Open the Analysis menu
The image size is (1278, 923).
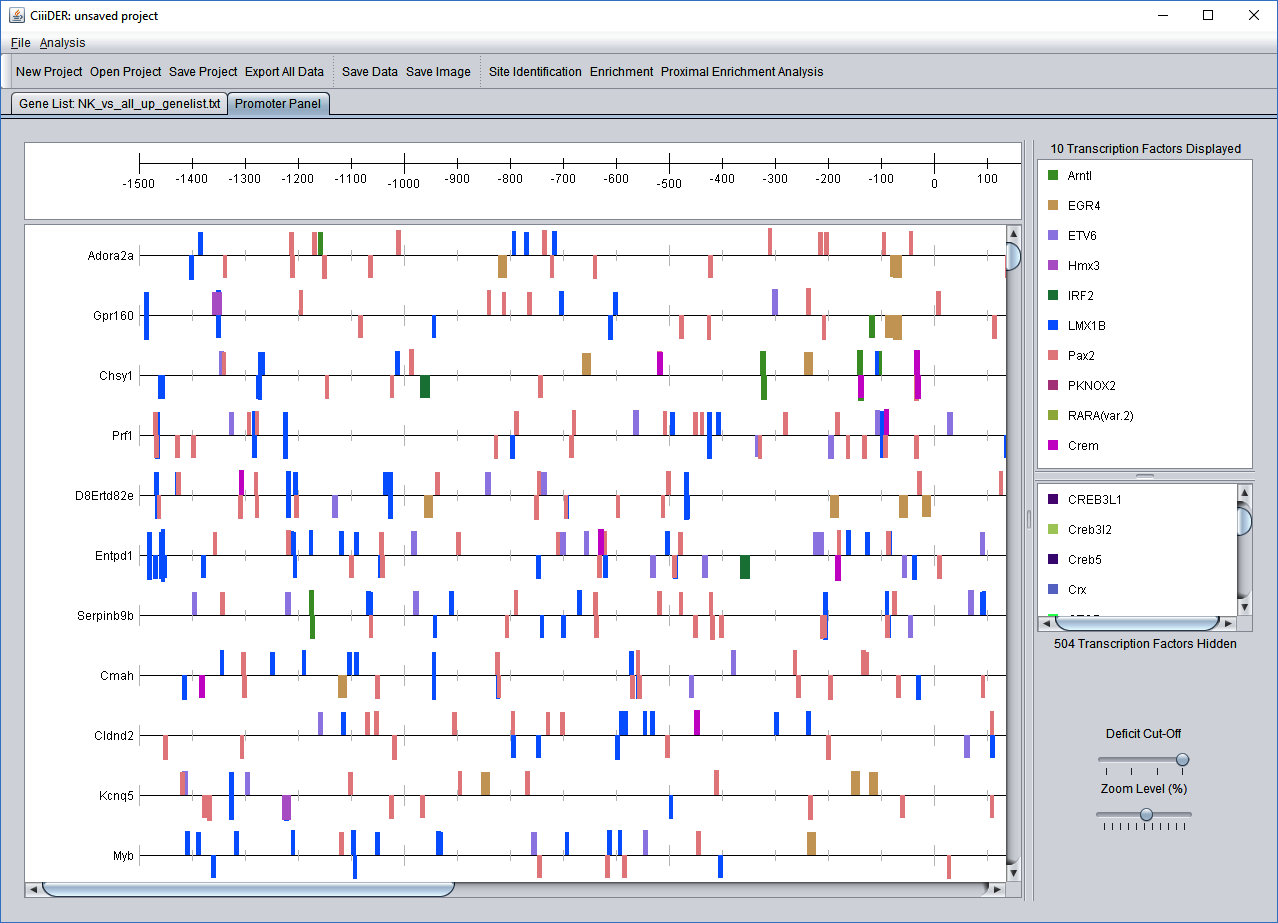tap(63, 43)
